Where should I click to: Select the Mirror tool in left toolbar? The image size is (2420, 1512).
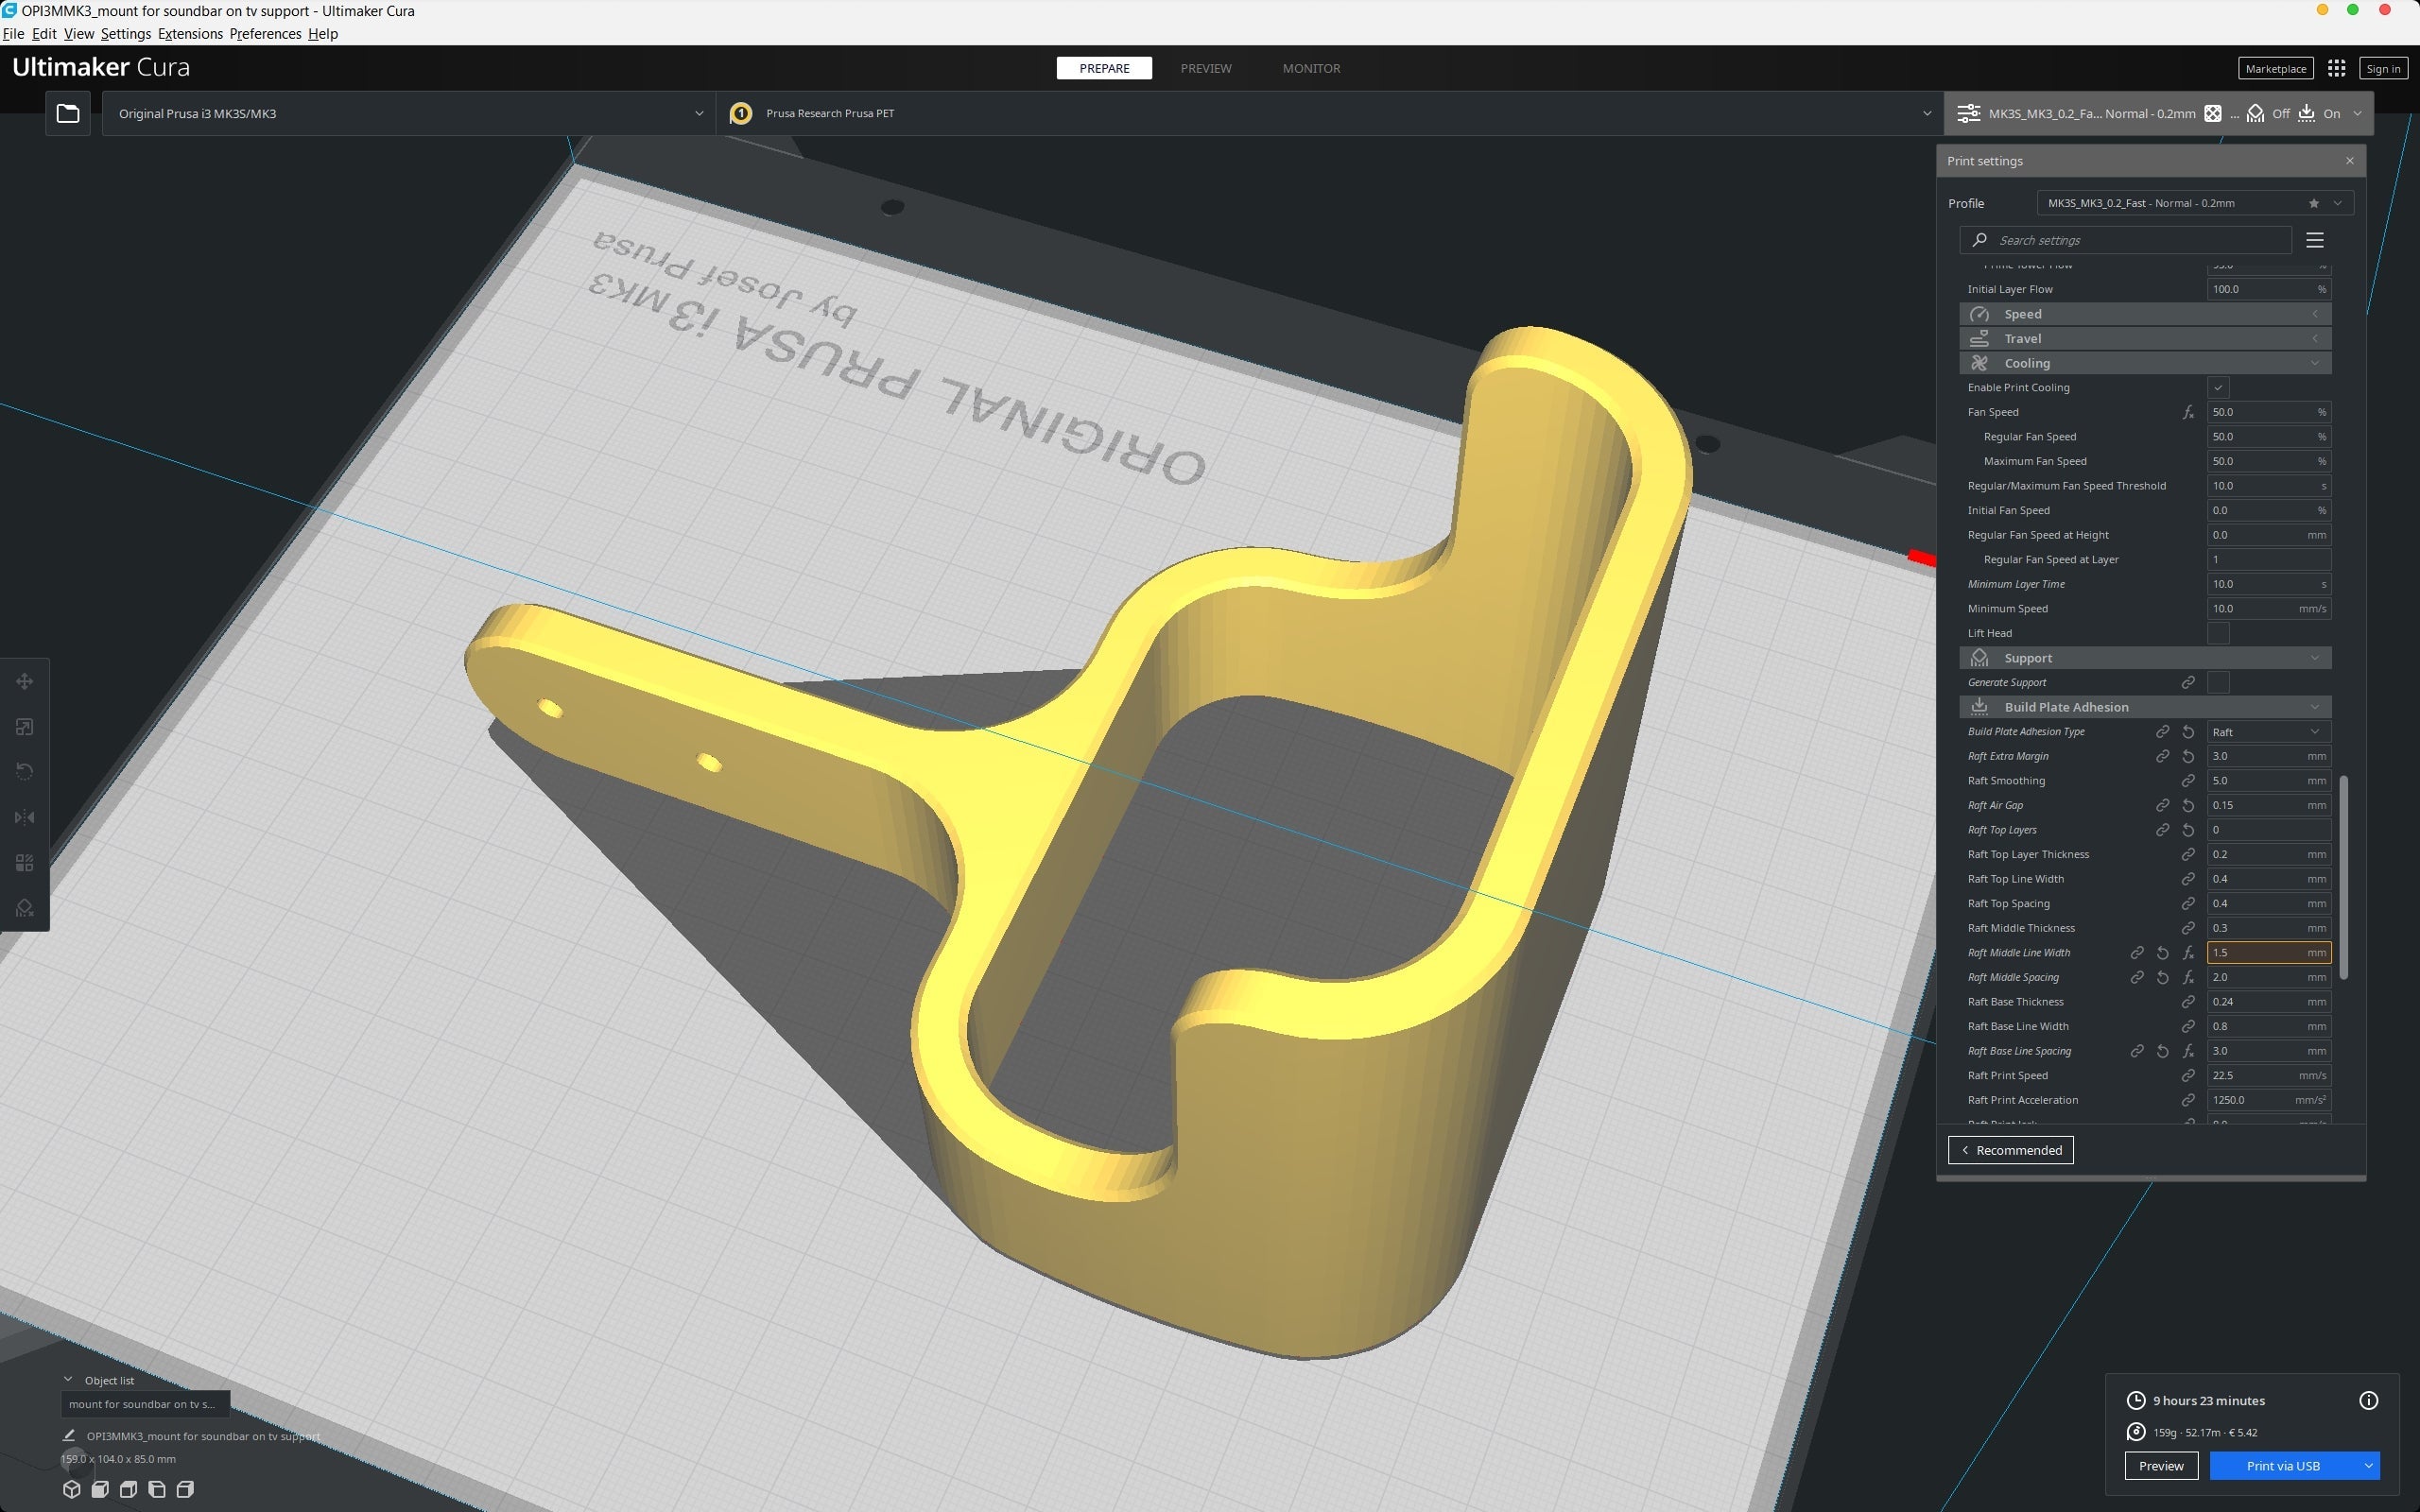[x=25, y=817]
